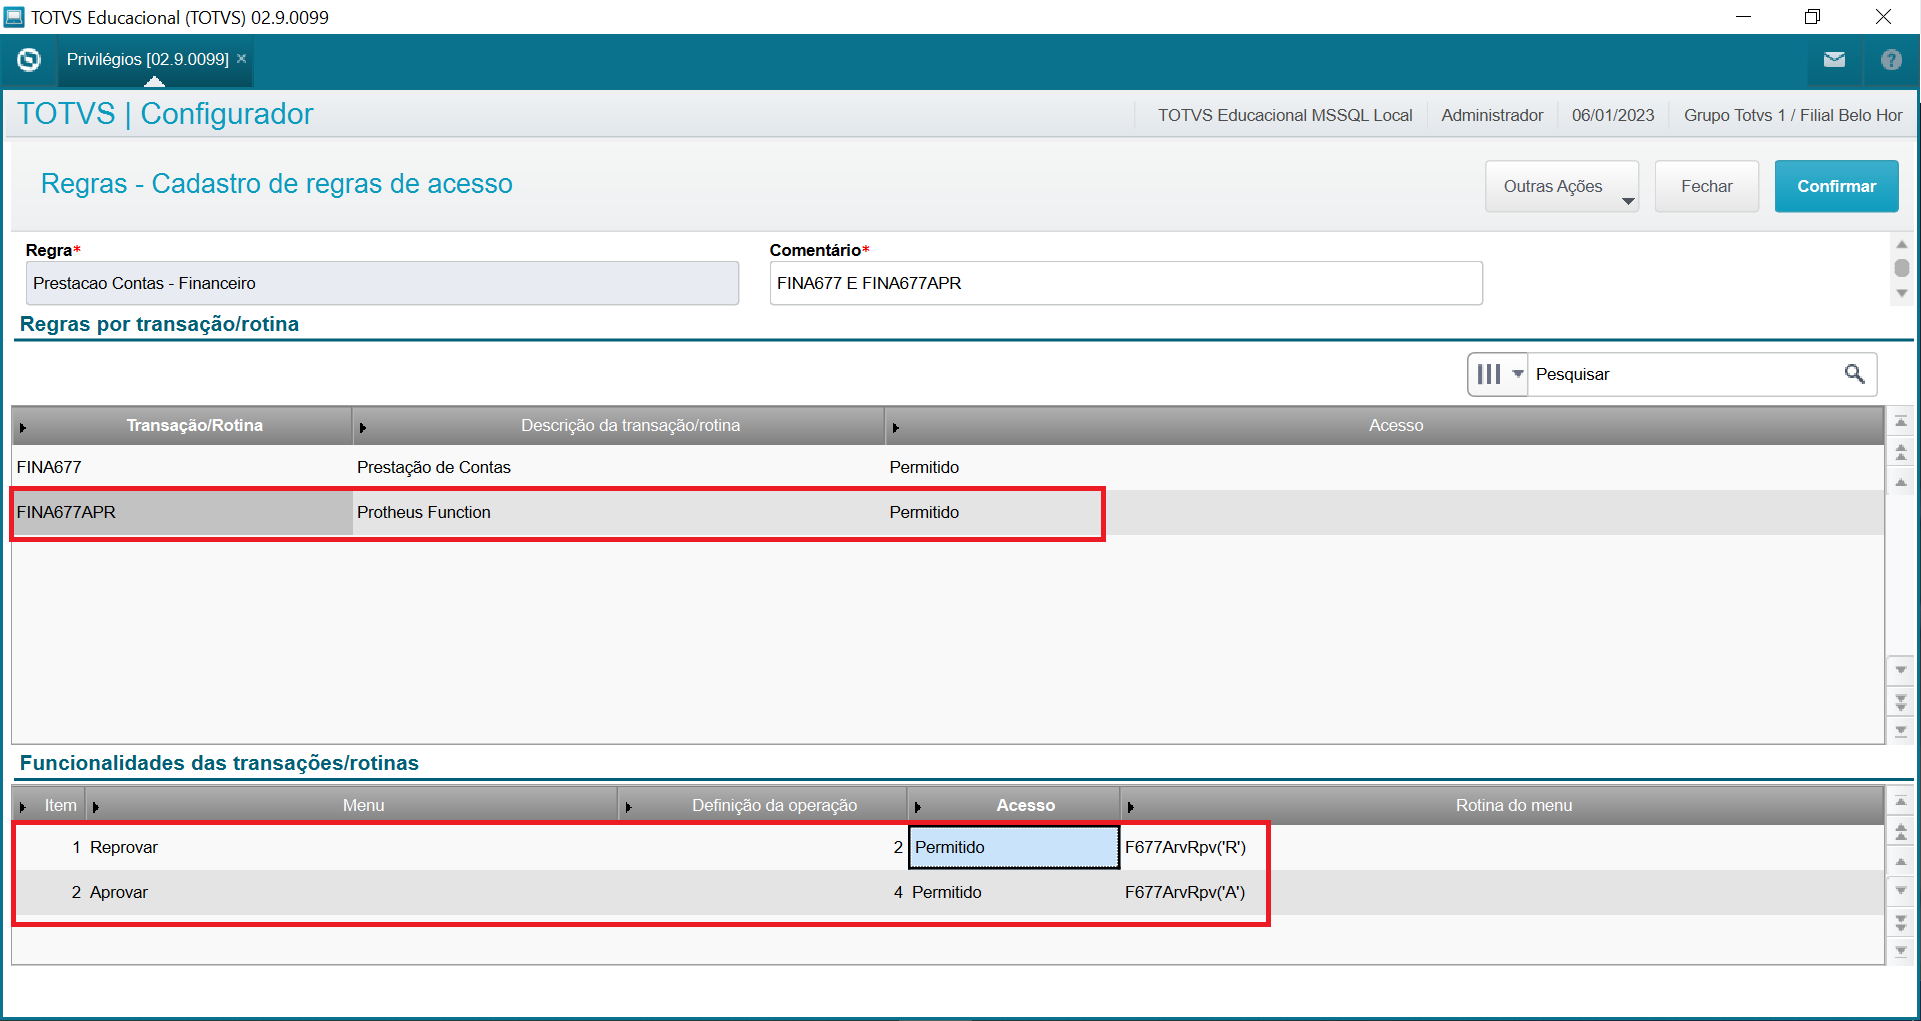Focus the Comentário input field
The width and height of the screenshot is (1921, 1021).
(x=1126, y=283)
